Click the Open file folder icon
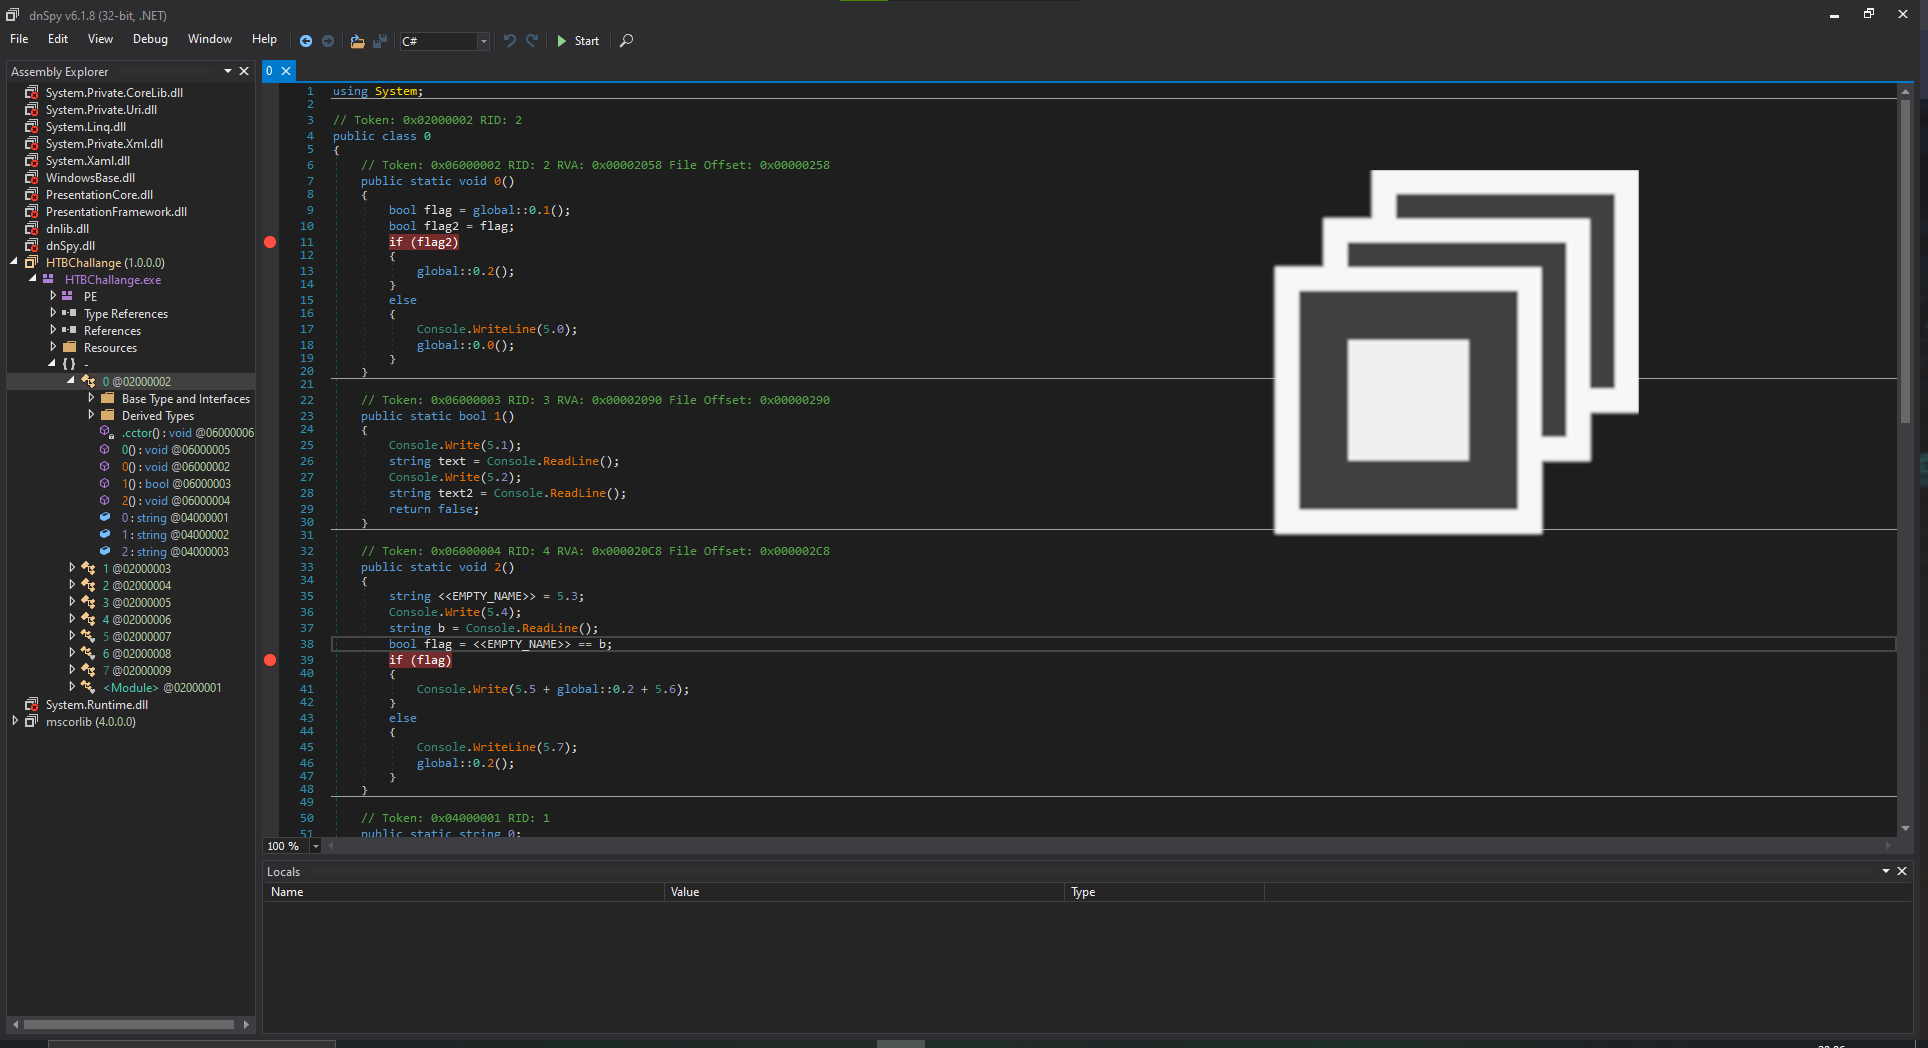1928x1048 pixels. pos(357,41)
